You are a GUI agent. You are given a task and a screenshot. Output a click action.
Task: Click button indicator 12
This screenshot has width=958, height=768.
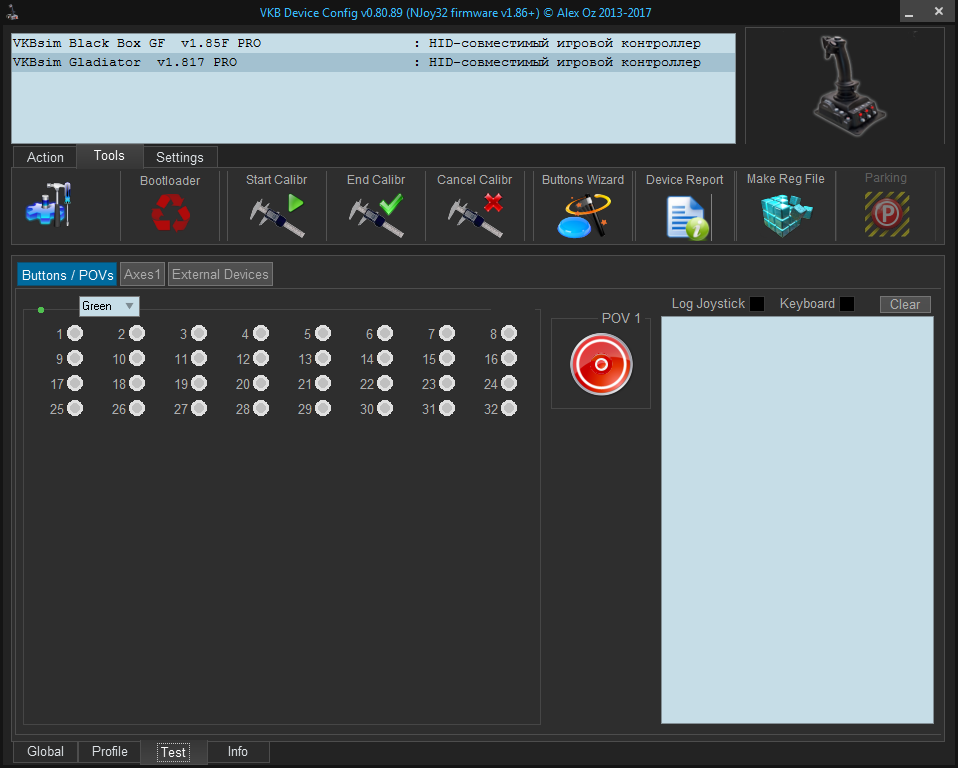click(x=261, y=358)
